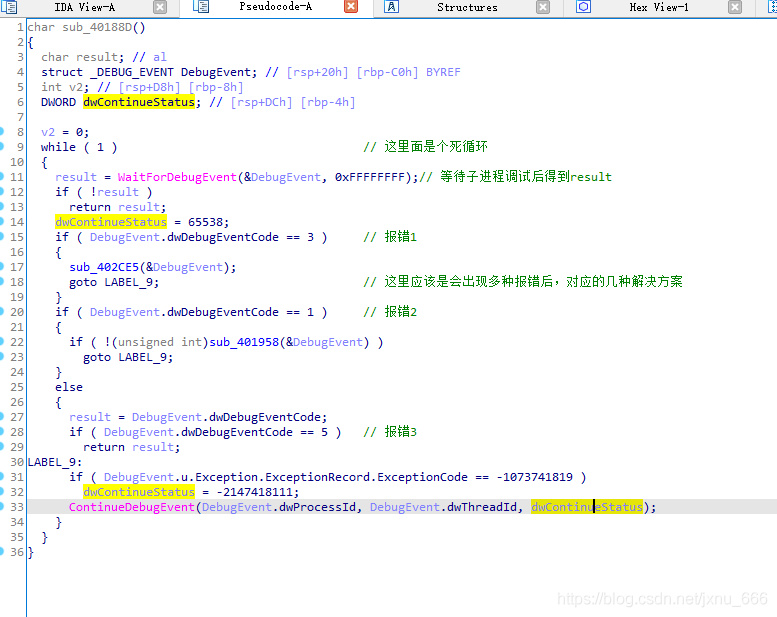Click the LABEL_9: label on line 30

pyautogui.click(x=55, y=462)
